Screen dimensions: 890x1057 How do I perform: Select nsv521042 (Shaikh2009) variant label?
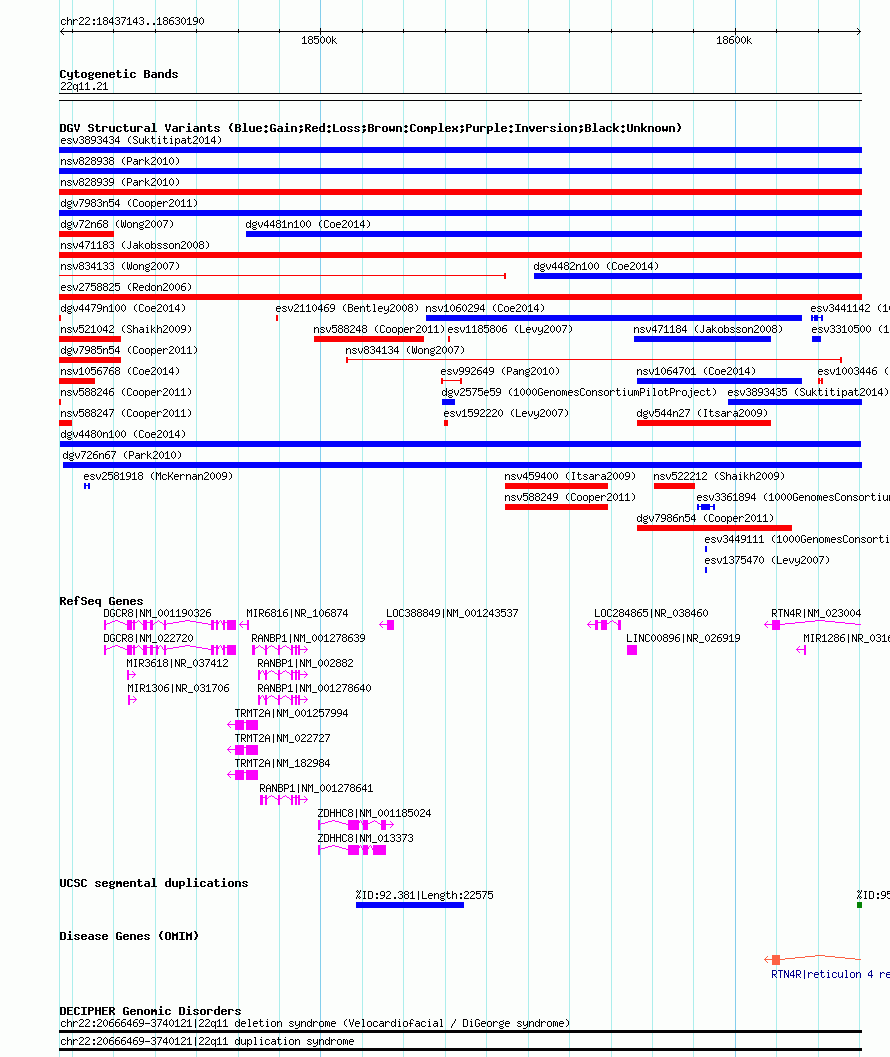[x=126, y=329]
